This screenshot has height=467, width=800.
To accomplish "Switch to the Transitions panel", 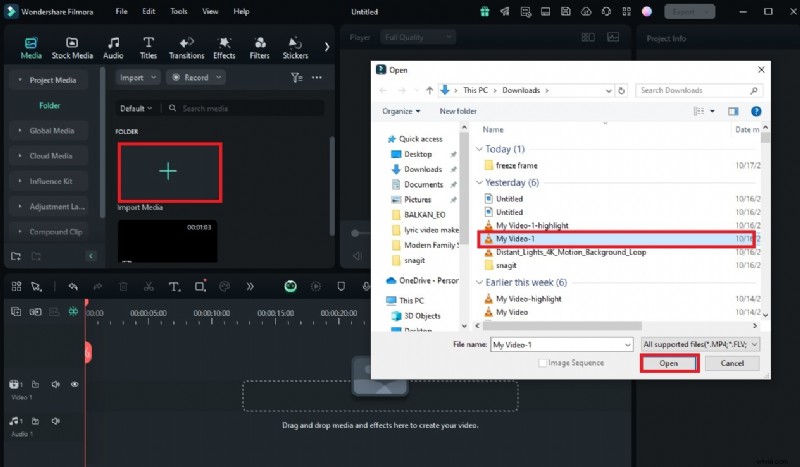I will [x=186, y=47].
